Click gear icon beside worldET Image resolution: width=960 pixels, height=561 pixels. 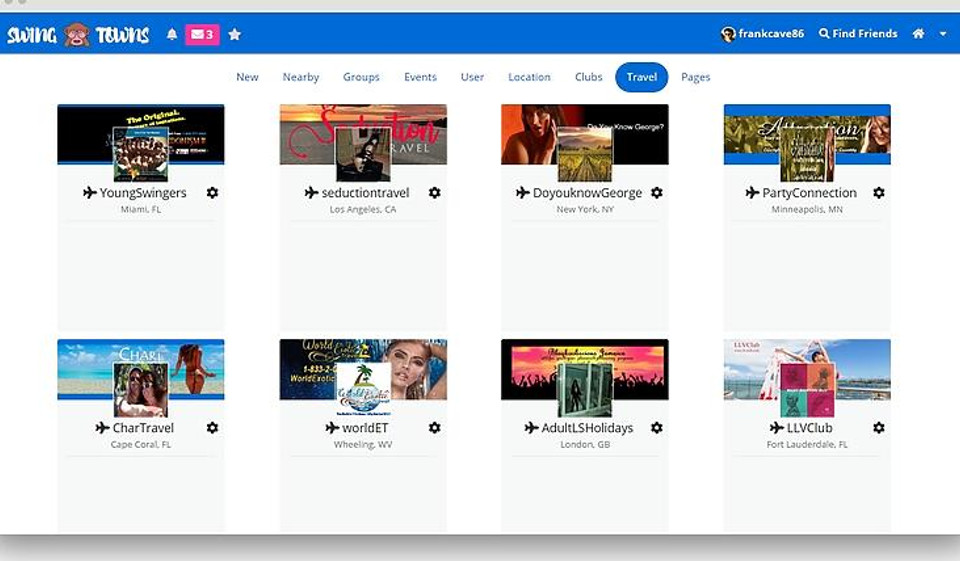tap(434, 428)
